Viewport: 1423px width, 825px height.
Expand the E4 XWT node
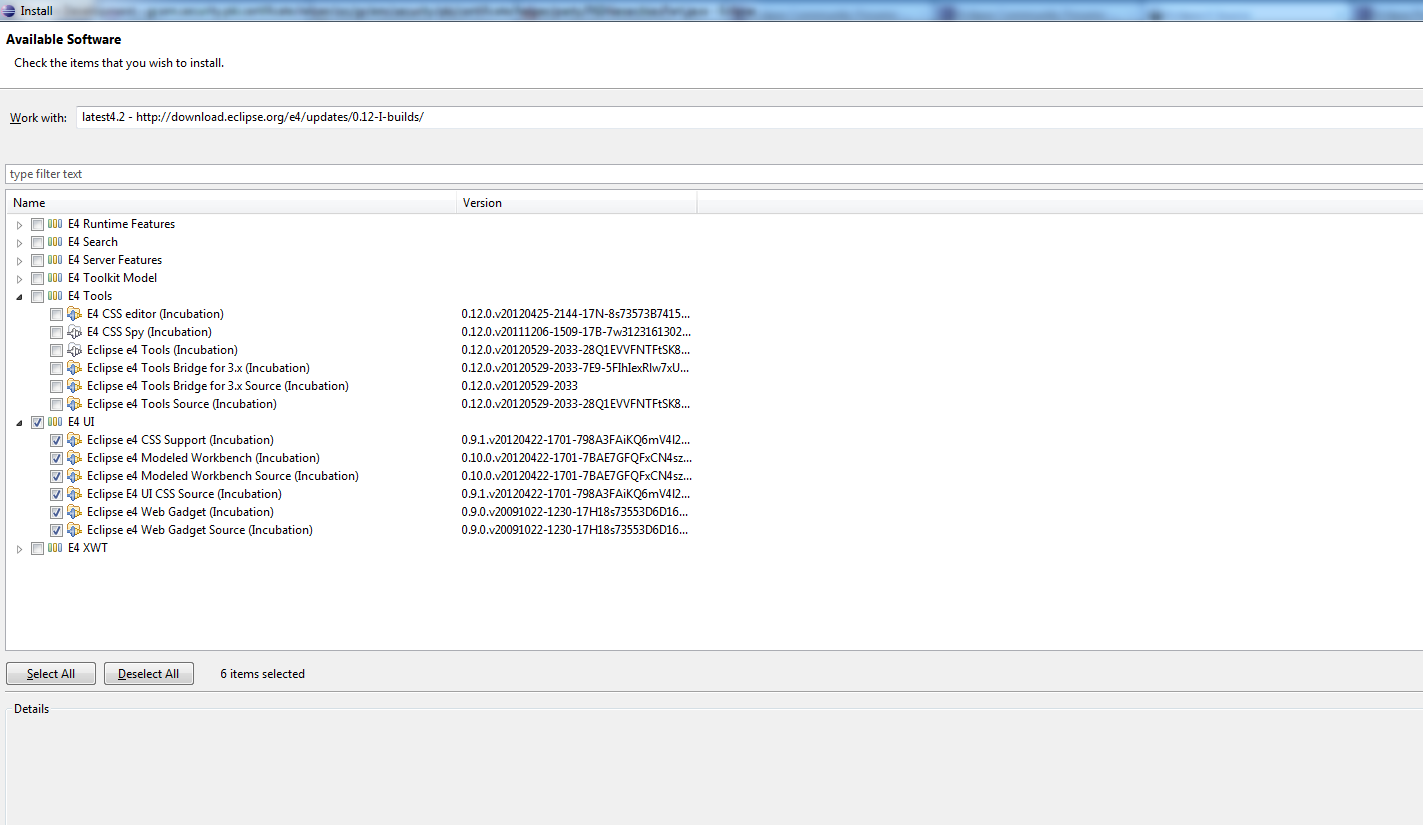(19, 549)
